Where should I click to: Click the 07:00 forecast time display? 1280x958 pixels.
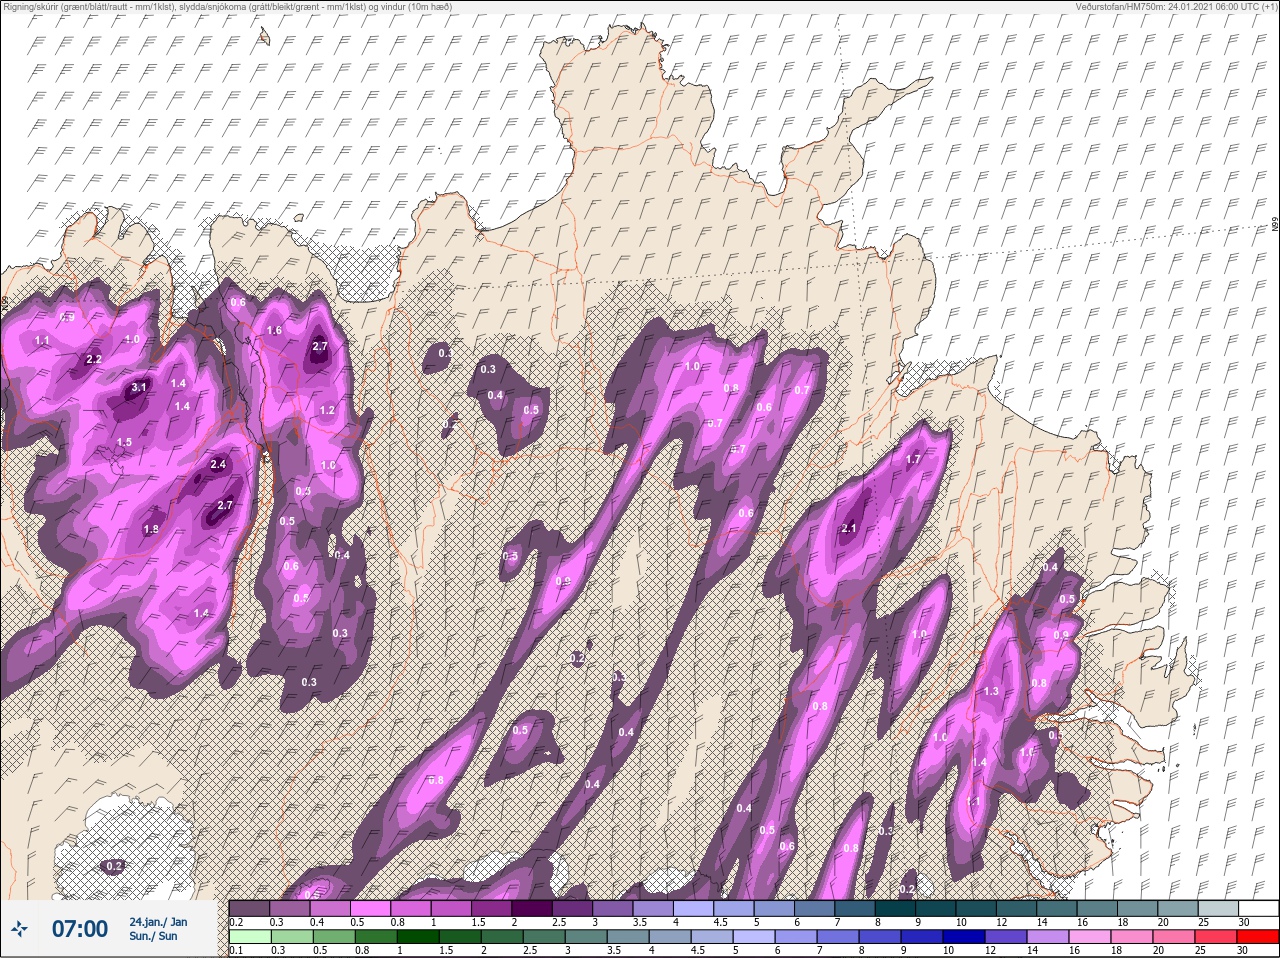[x=79, y=929]
